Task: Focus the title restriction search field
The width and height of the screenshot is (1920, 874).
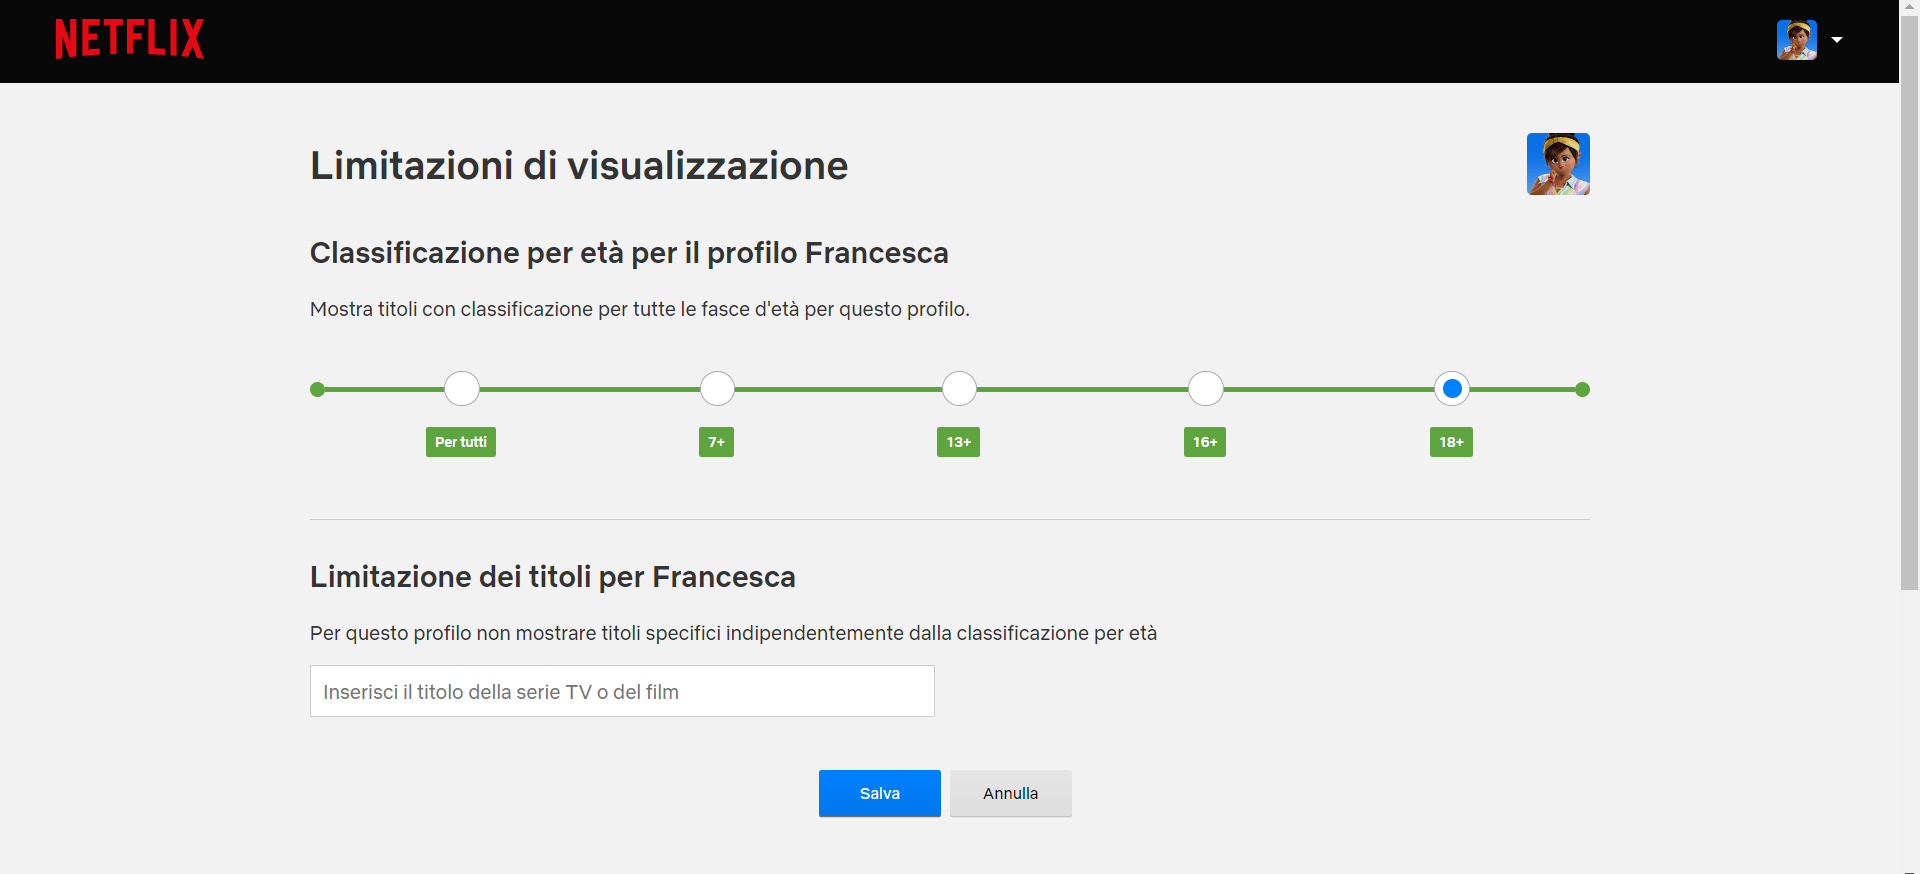Action: point(622,691)
